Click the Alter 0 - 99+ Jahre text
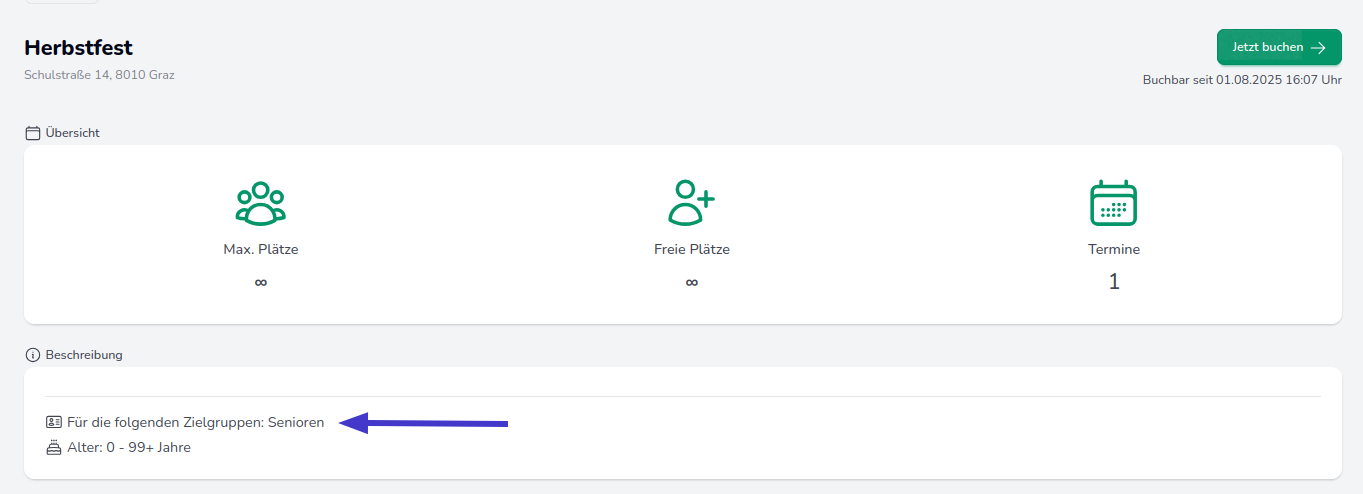 tap(128, 448)
